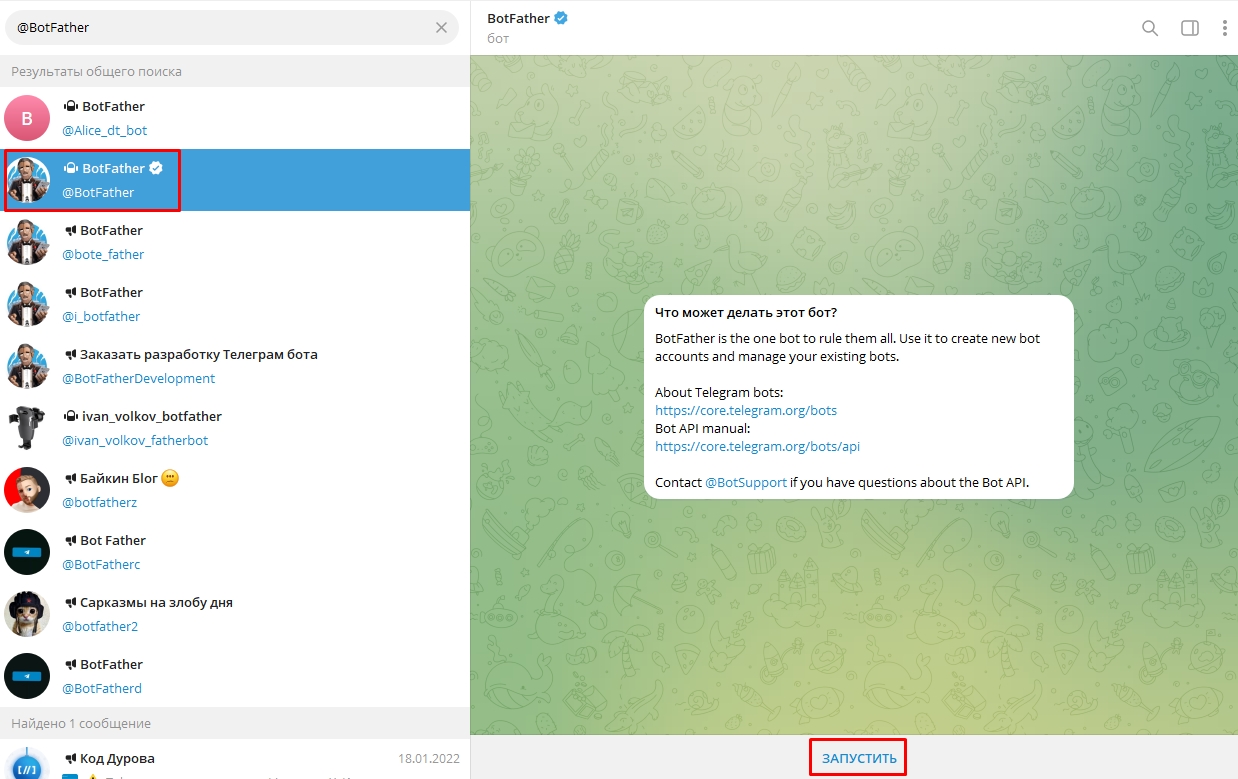Open search in chat magnifier icon
1238x779 pixels.
(1150, 28)
